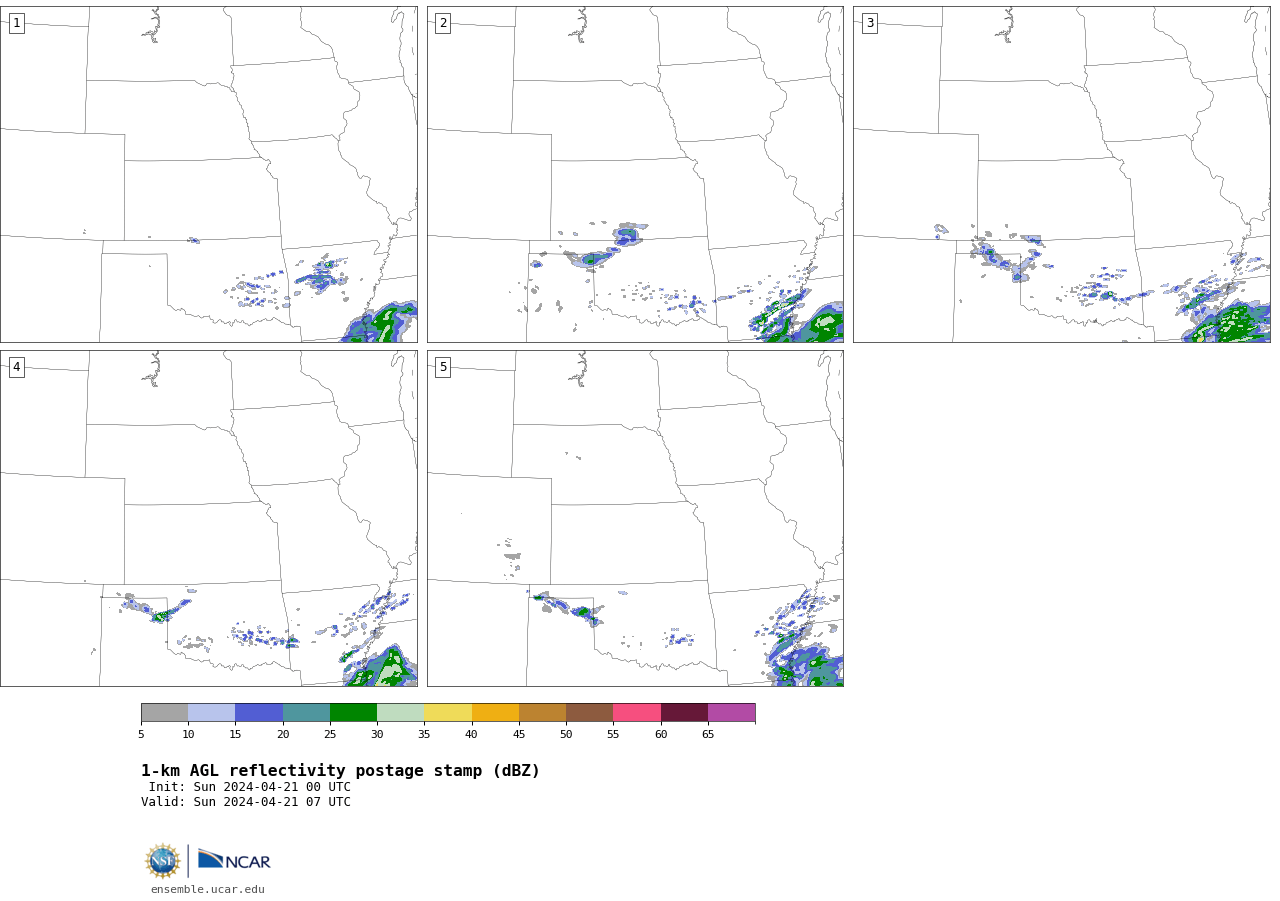Click the NCAR logo
1280x901 pixels.
click(x=234, y=861)
